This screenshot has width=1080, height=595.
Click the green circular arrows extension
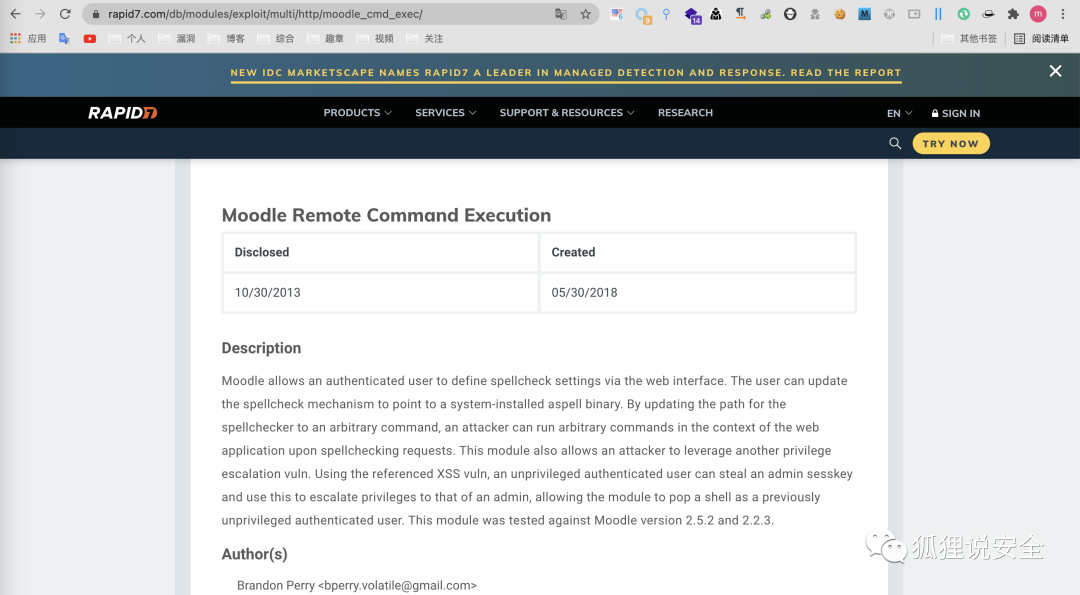click(x=964, y=14)
